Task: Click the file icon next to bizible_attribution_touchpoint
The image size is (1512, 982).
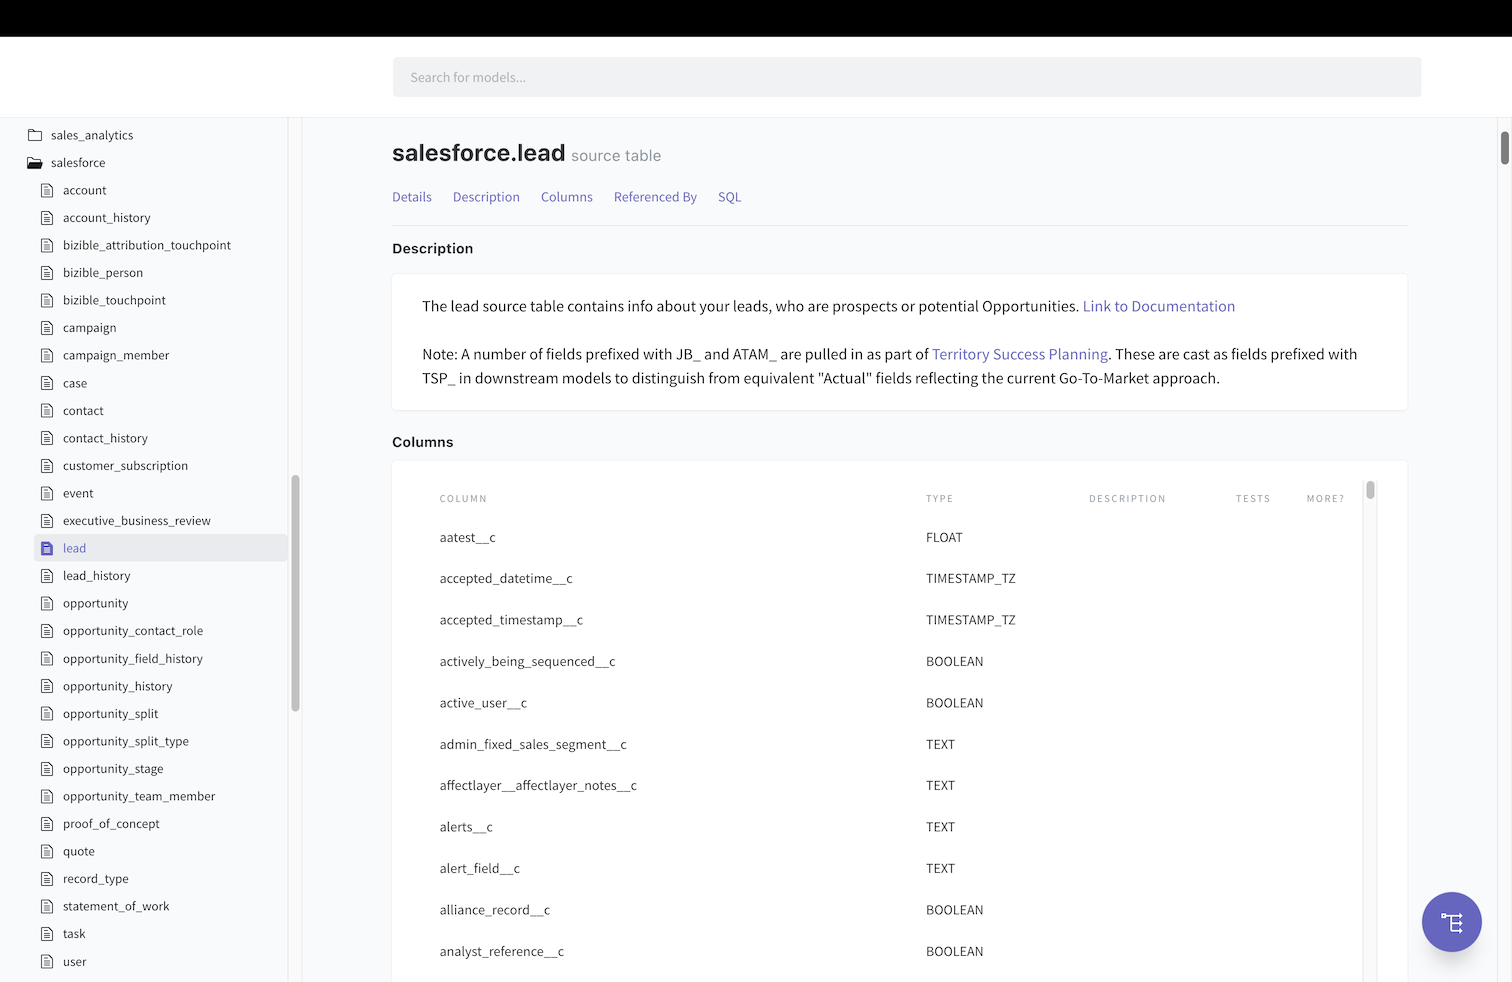Action: pos(47,245)
